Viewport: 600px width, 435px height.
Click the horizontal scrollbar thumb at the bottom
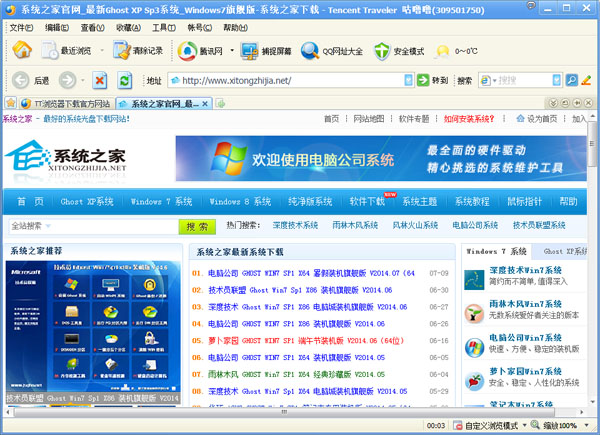click(x=284, y=412)
